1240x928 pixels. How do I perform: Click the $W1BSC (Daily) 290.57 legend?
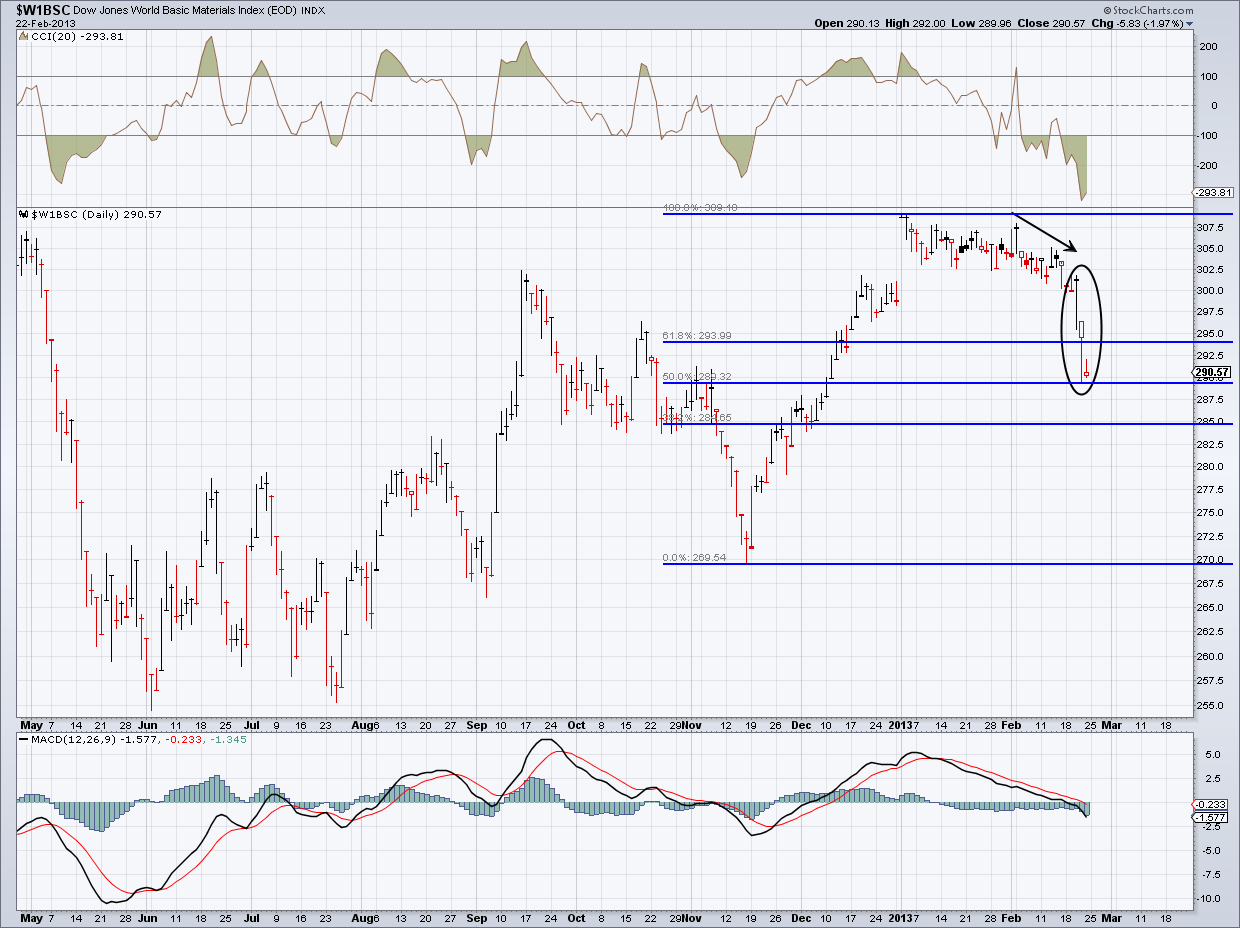97,215
